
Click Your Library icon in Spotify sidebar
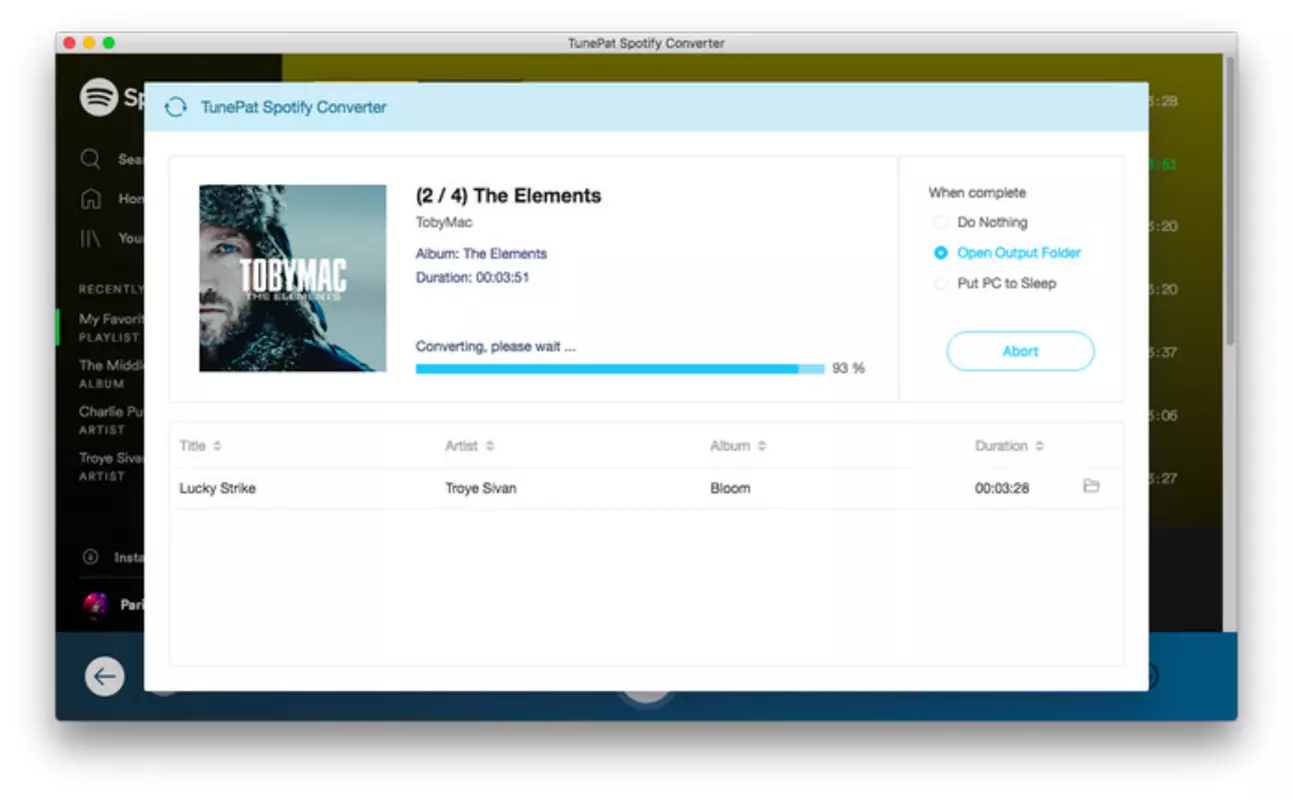[91, 238]
